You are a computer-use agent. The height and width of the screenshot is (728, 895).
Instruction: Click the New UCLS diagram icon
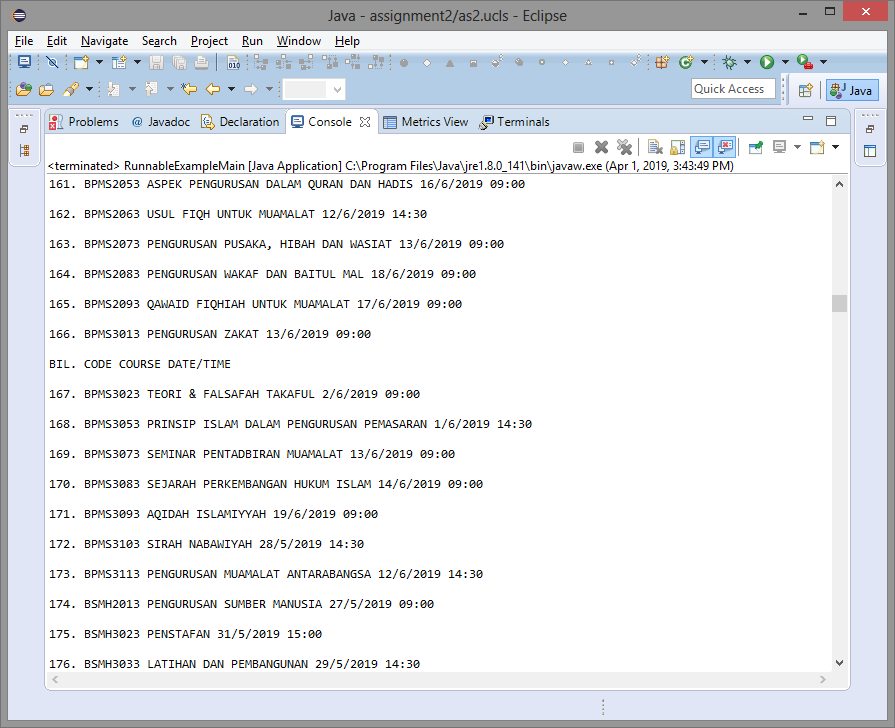click(119, 62)
